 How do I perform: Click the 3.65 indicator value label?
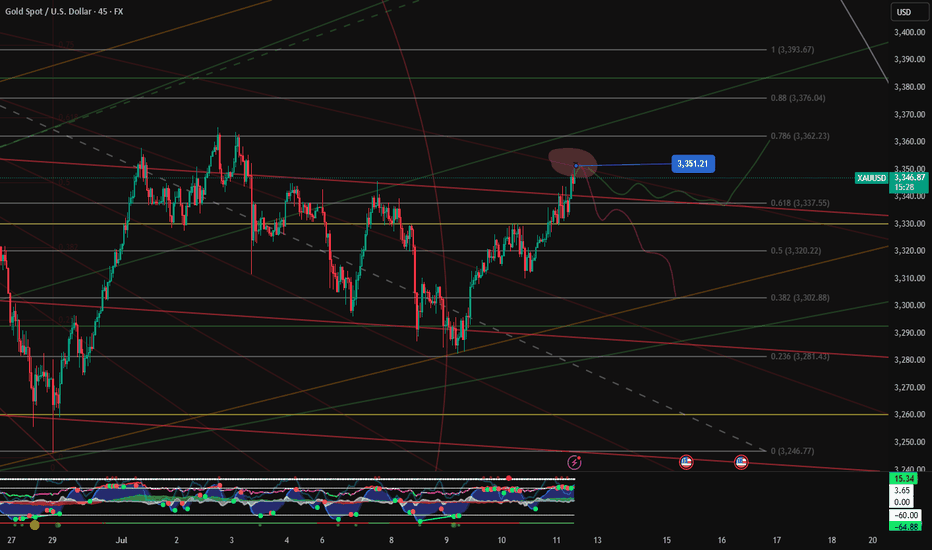903,491
